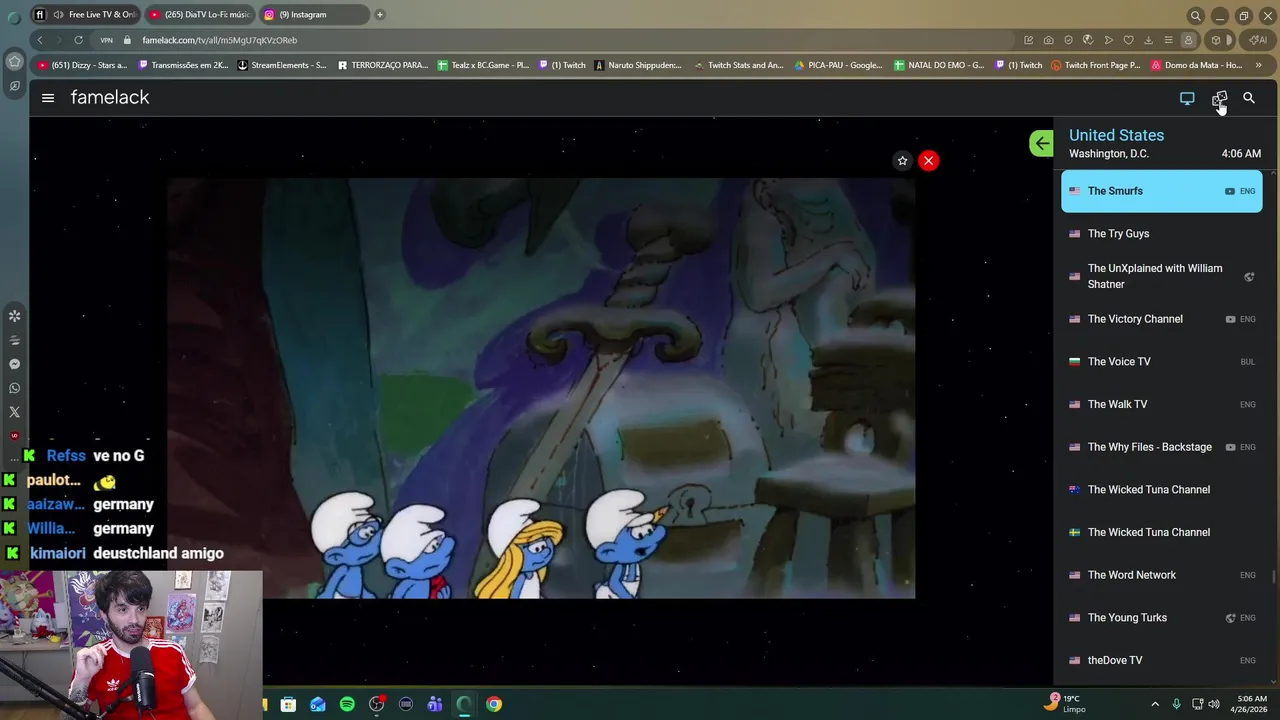Expand the bookmarks bar overflow chevron
The height and width of the screenshot is (720, 1280).
click(x=1258, y=65)
